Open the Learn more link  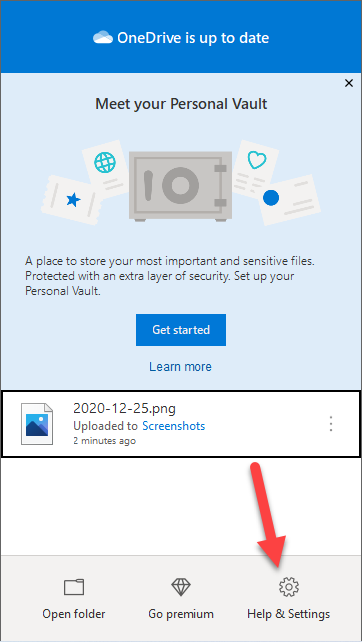pyautogui.click(x=181, y=366)
